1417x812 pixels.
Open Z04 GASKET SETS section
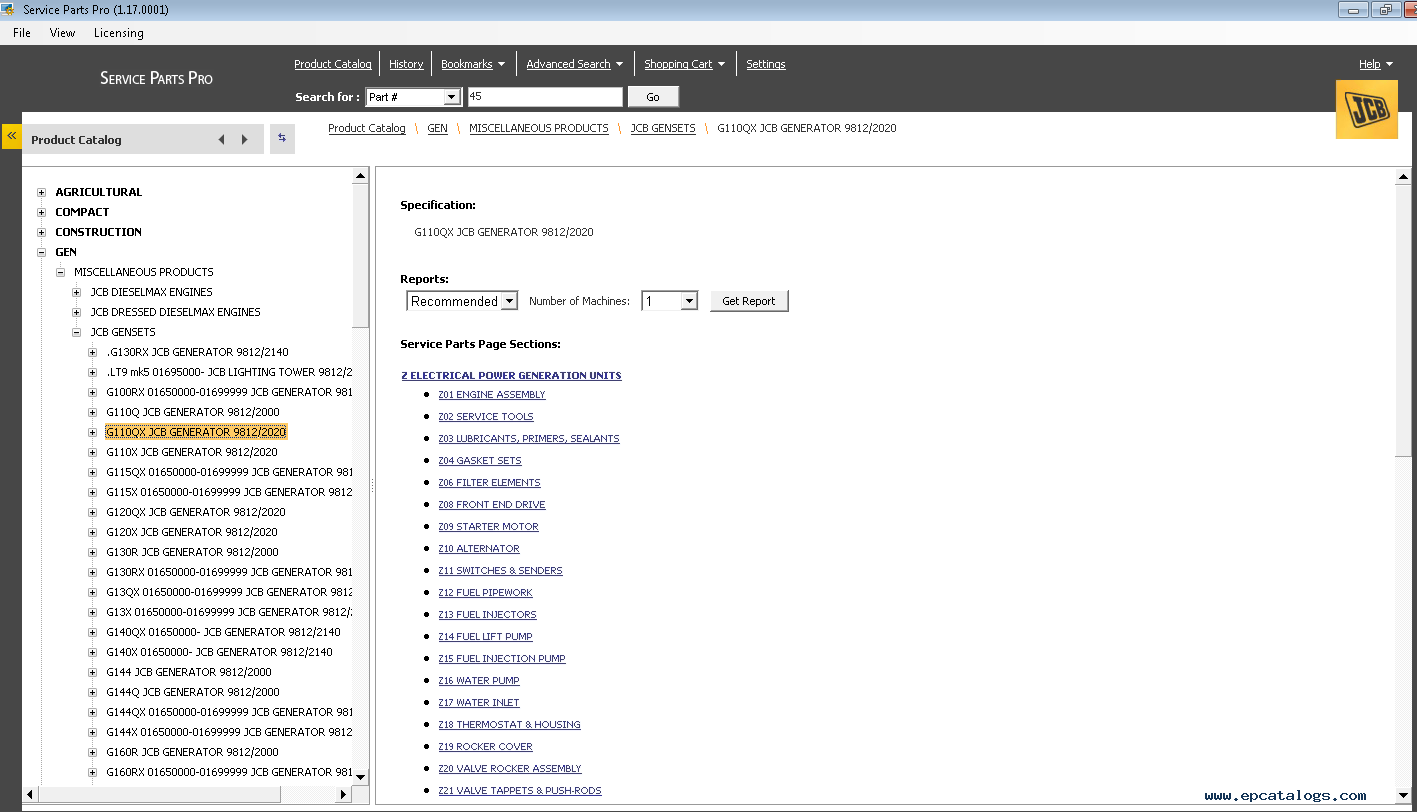[480, 461]
